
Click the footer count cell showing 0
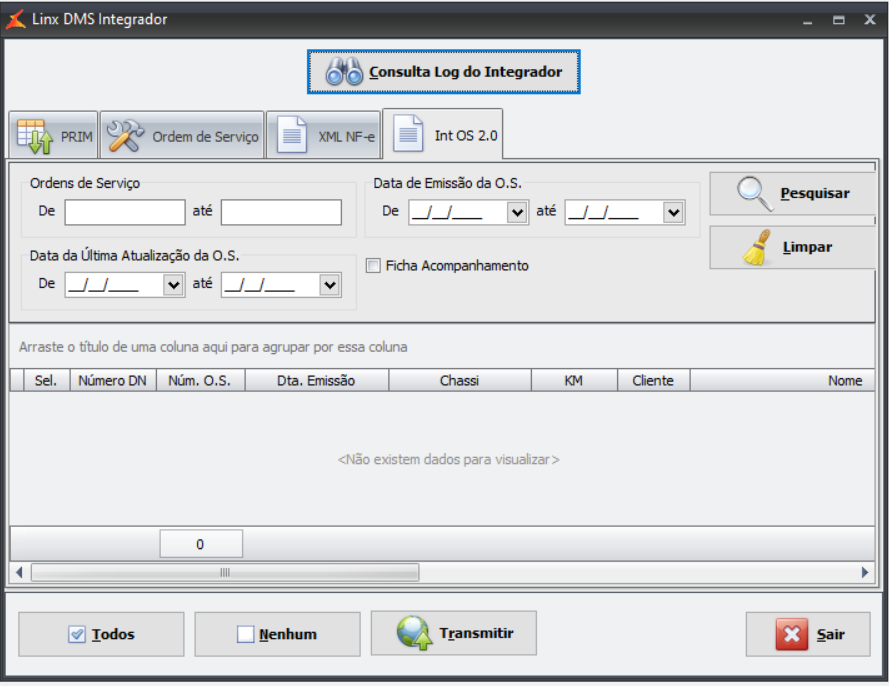(x=201, y=544)
